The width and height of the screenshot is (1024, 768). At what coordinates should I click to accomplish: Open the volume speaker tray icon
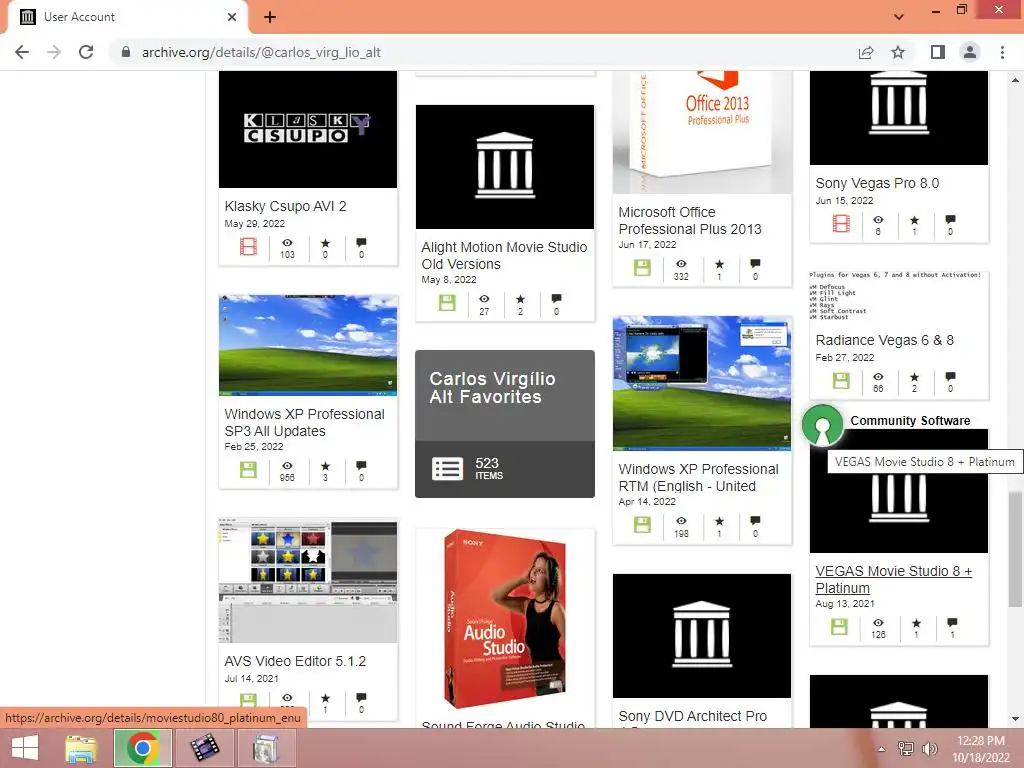coord(929,749)
